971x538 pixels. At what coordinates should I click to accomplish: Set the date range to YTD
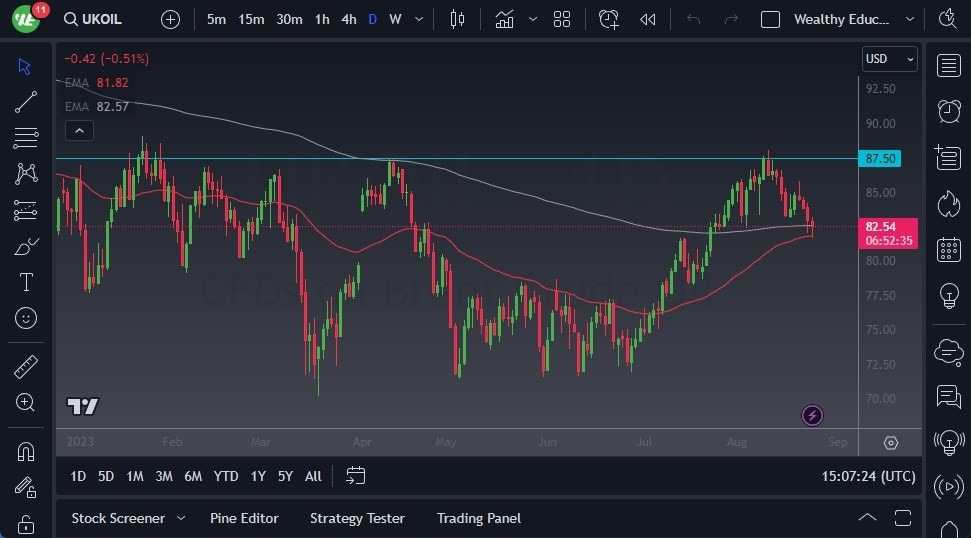click(226, 476)
